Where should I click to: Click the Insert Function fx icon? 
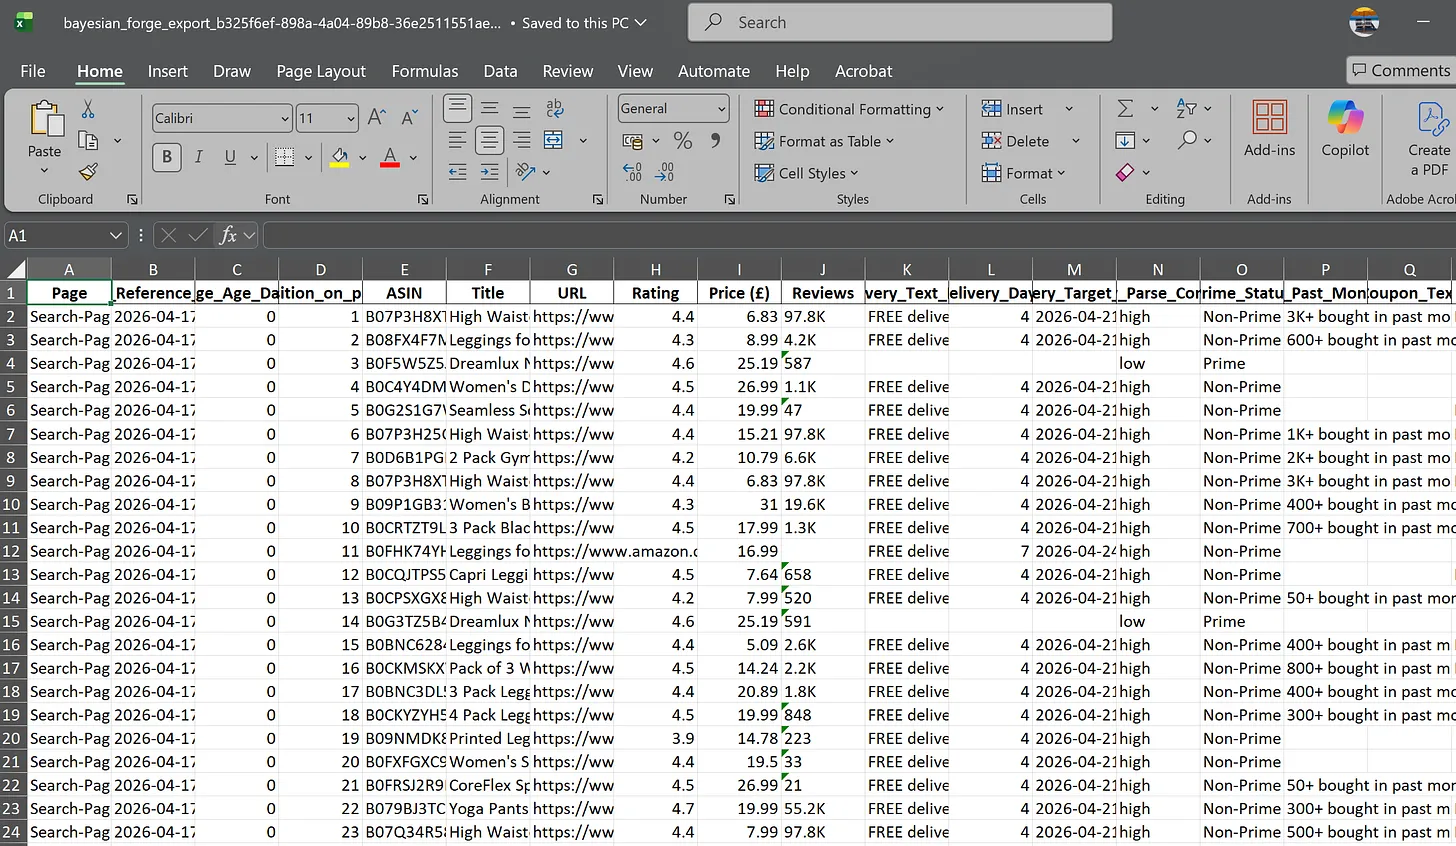228,235
